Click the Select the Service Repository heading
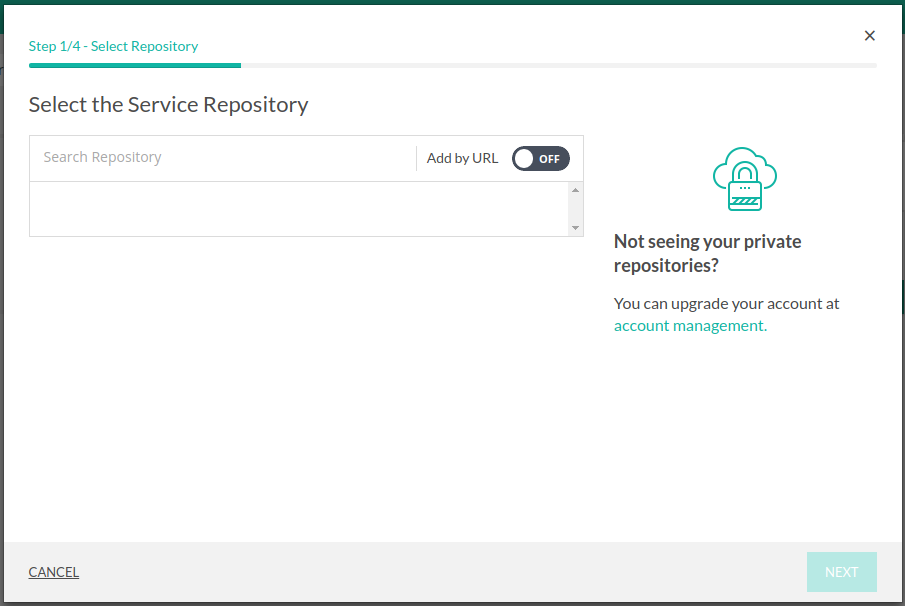The width and height of the screenshot is (905, 606). coord(169,105)
